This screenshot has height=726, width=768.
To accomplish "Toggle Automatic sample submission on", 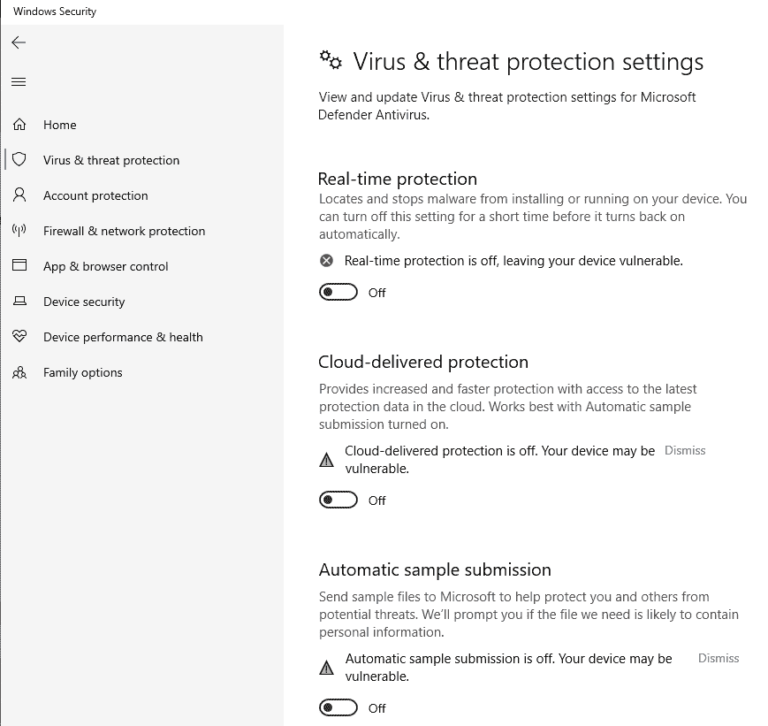I will [338, 707].
